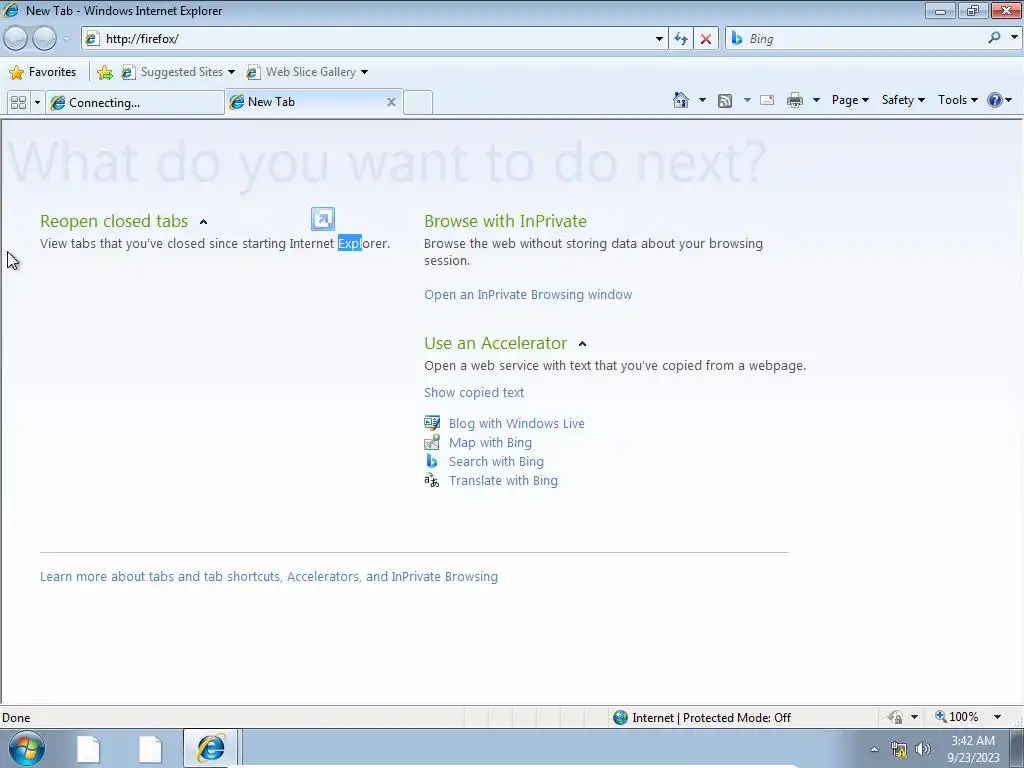Open the Page menu
The width and height of the screenshot is (1024, 768).
(x=850, y=100)
